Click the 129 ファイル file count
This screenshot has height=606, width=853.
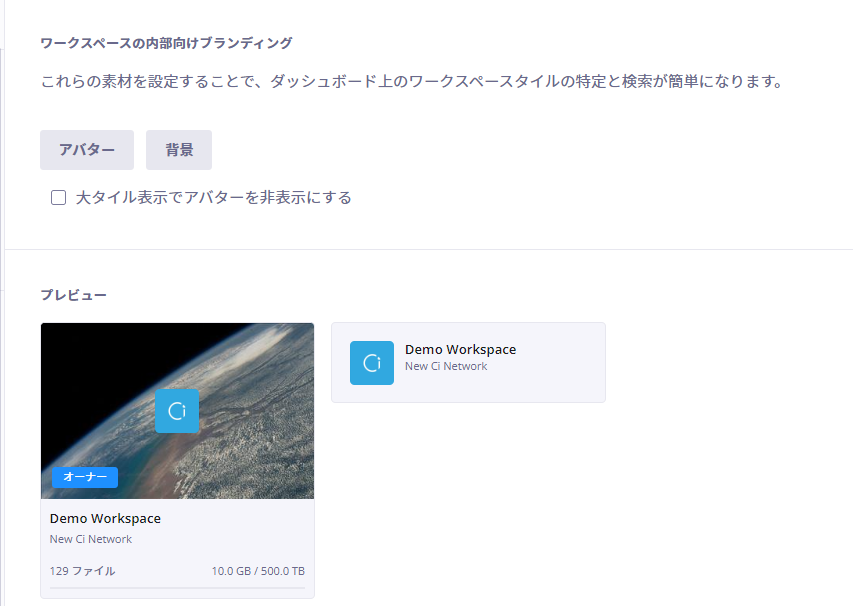click(x=82, y=571)
